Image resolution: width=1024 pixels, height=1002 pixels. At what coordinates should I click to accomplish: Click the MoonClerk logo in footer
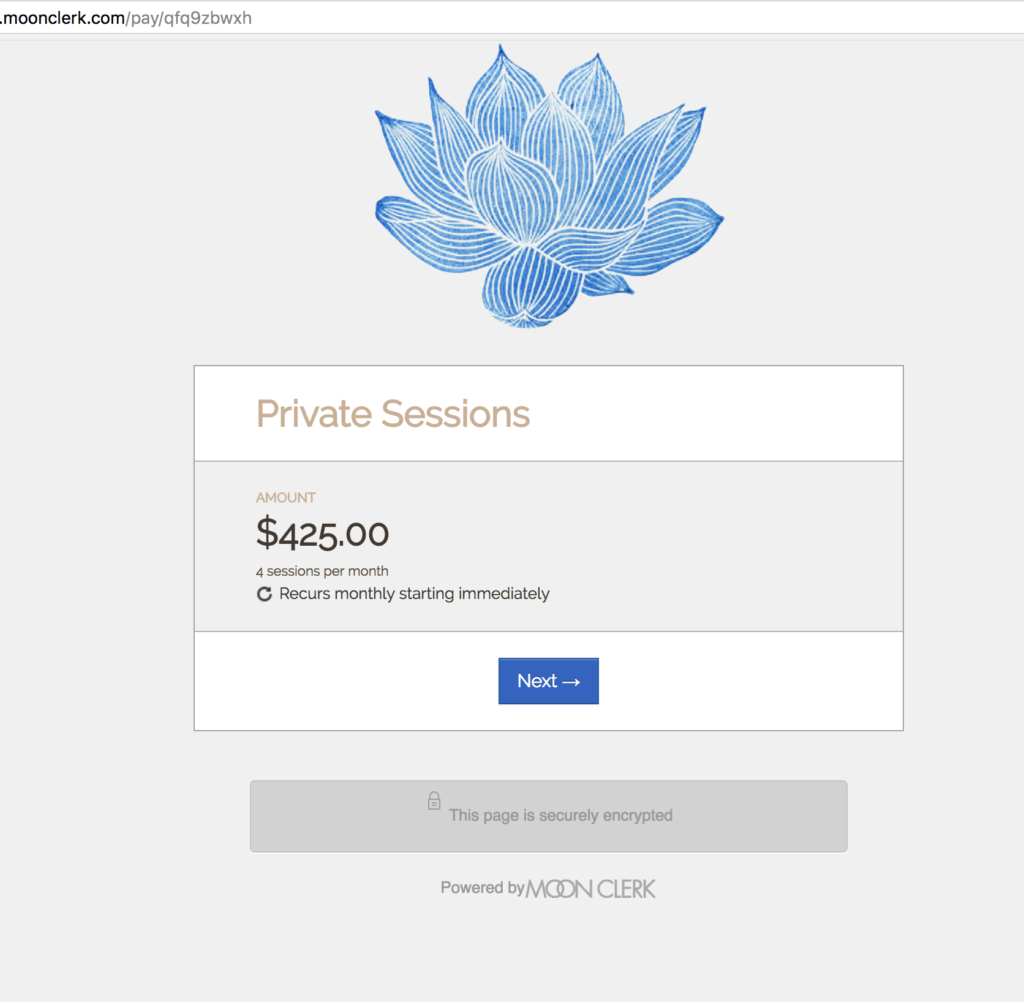pyautogui.click(x=590, y=888)
